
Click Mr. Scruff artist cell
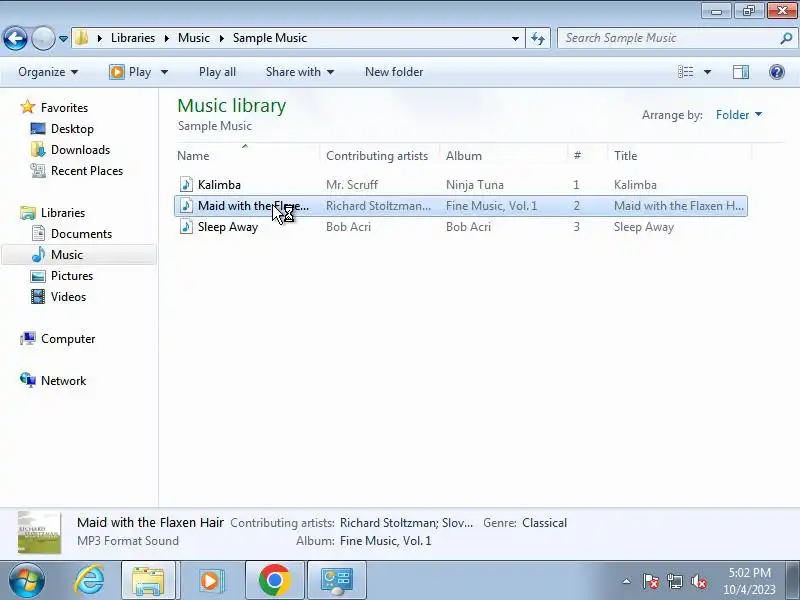pos(352,185)
